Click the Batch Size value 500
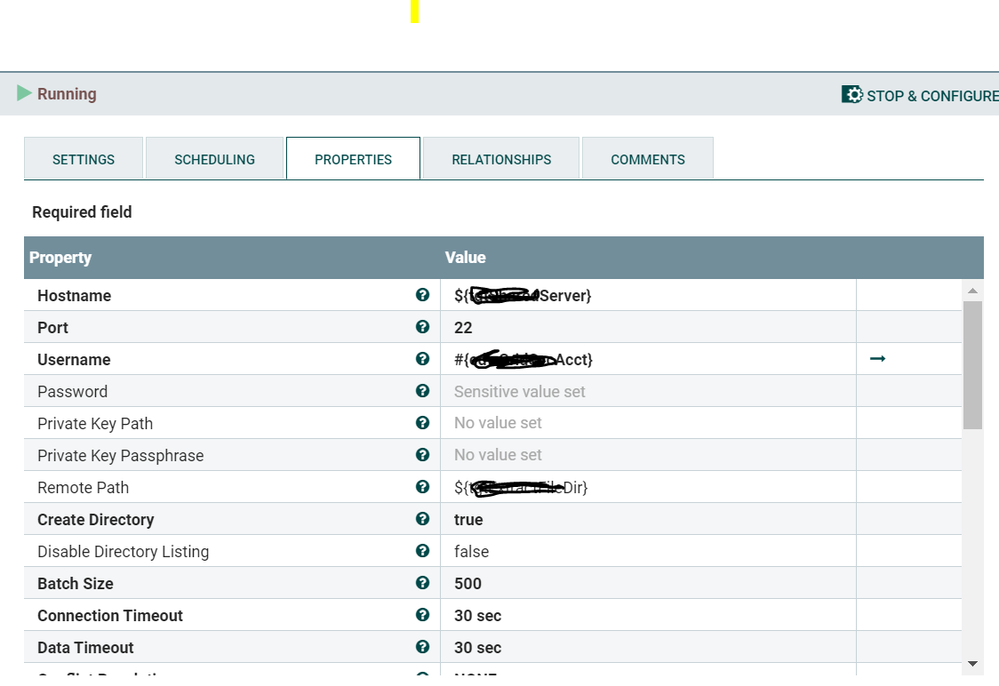 click(x=468, y=583)
